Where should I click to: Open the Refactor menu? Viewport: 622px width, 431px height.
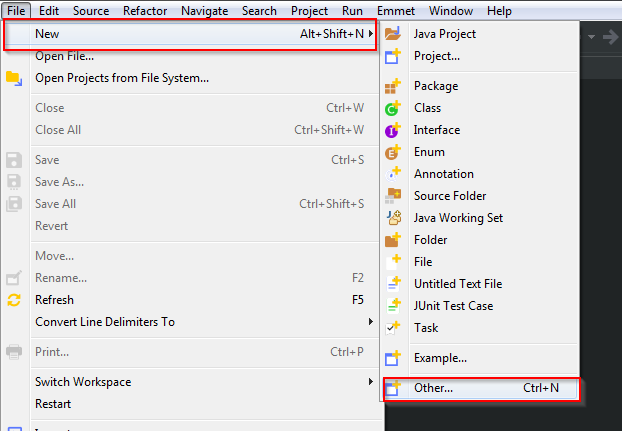point(145,11)
